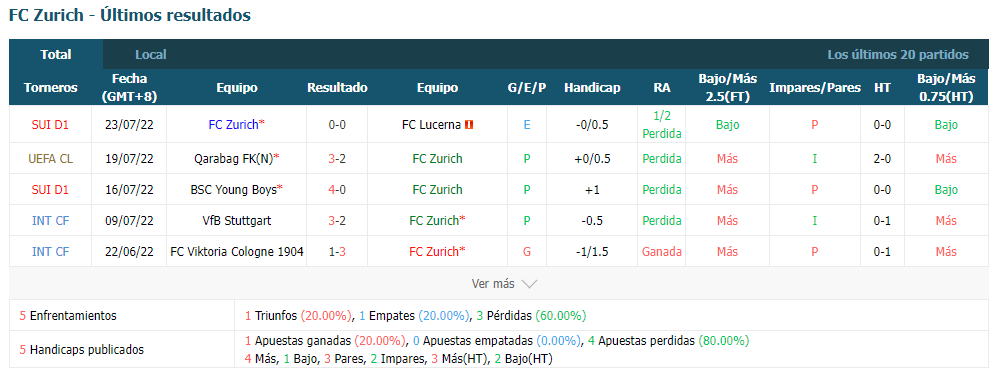Expand the Ver más chevron arrow

click(x=529, y=284)
